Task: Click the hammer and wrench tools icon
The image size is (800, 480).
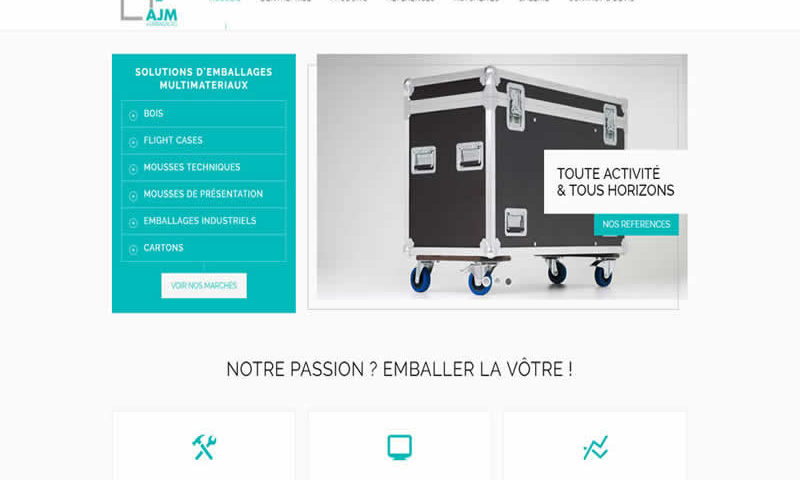Action: tap(204, 447)
